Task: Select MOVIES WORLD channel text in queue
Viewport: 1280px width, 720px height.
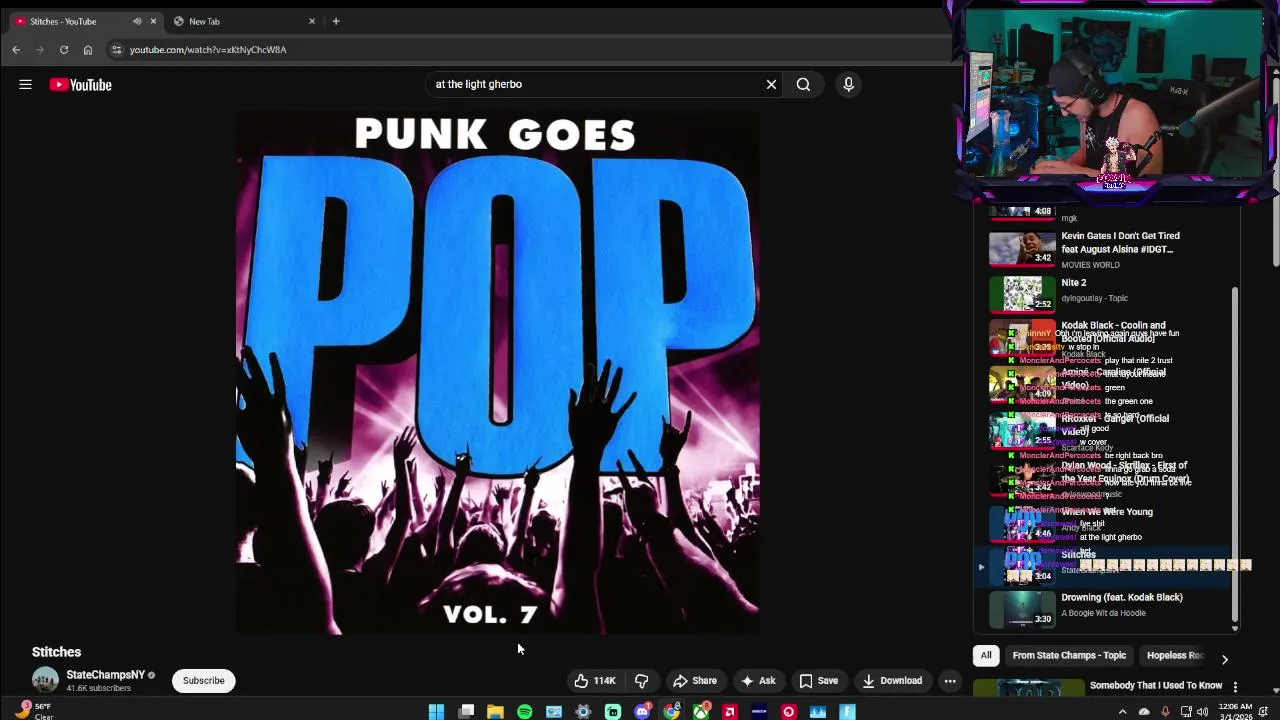Action: click(1090, 265)
